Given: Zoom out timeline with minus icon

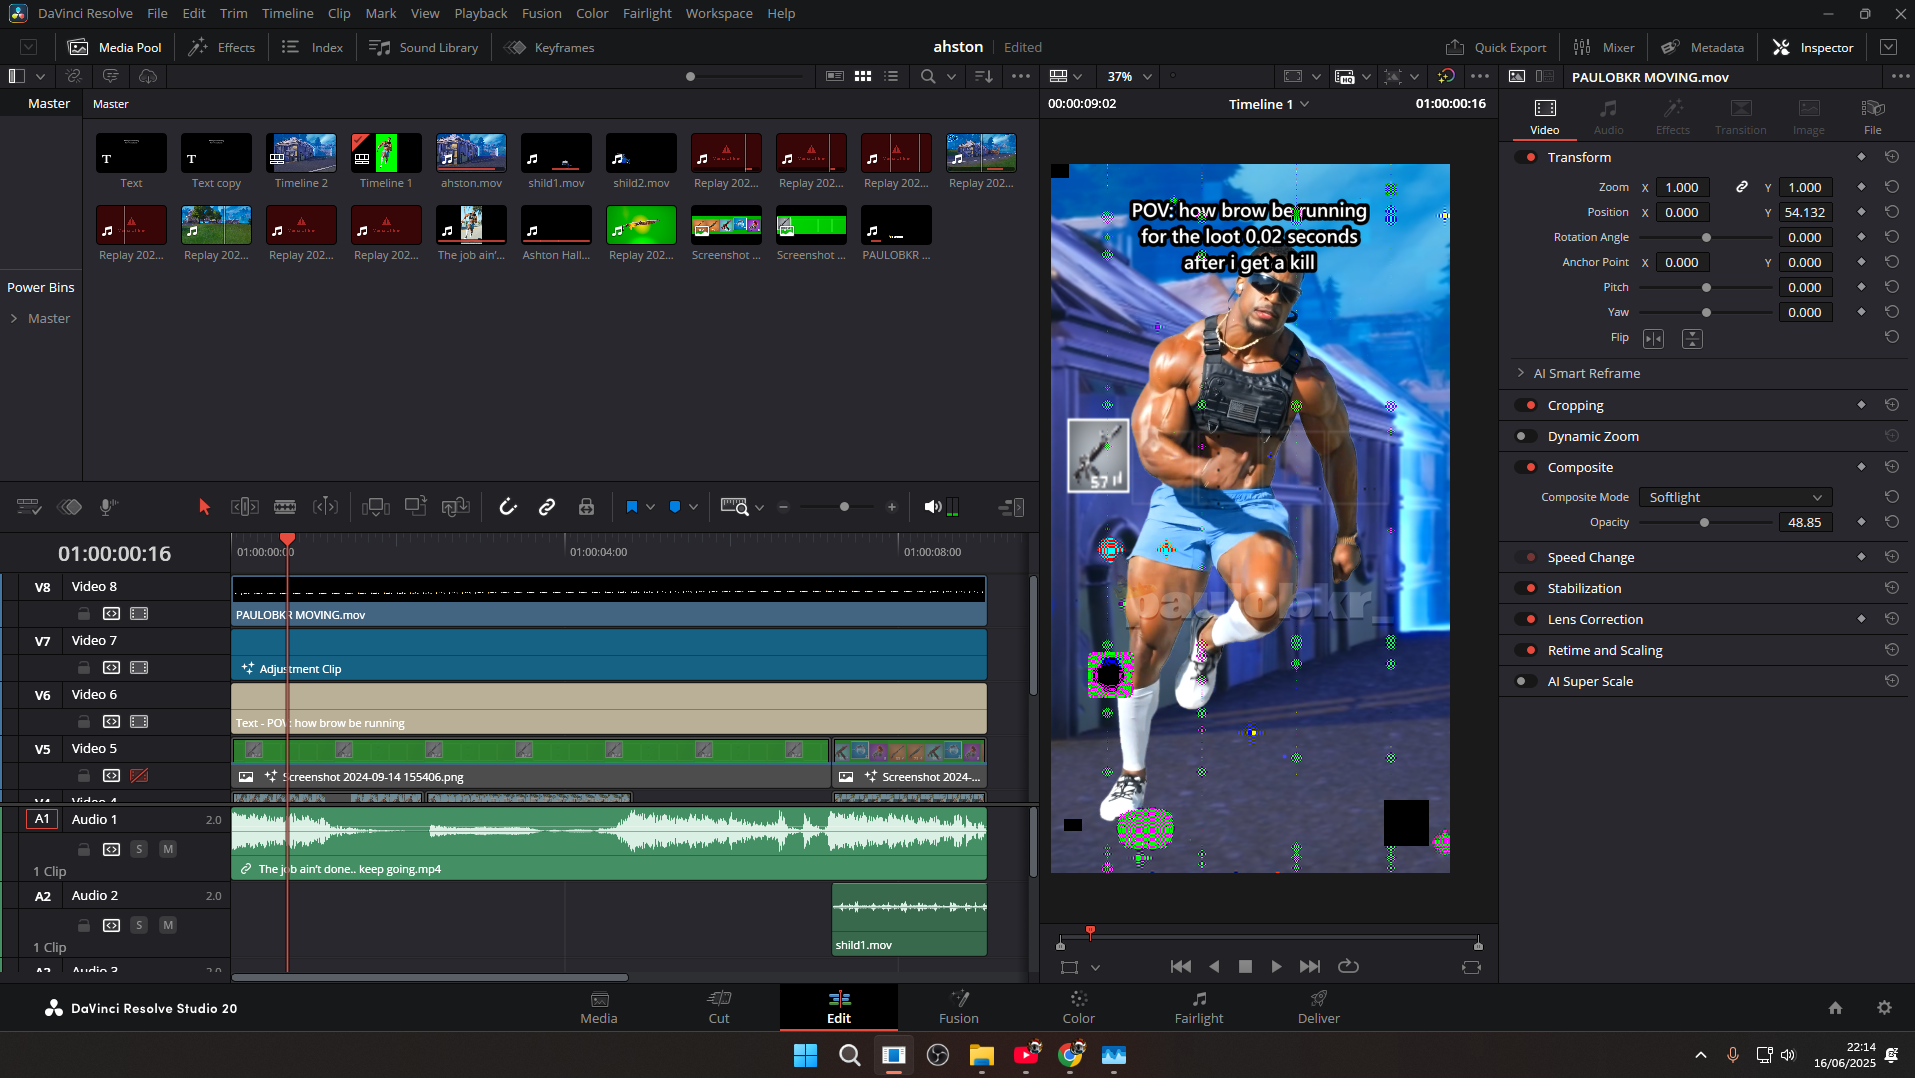Looking at the screenshot, I should pyautogui.click(x=784, y=507).
